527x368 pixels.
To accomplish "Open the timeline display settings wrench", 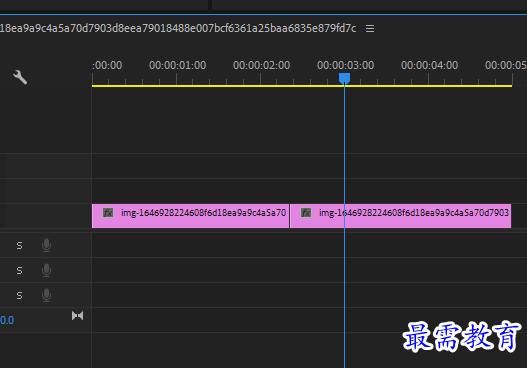I will click(20, 77).
